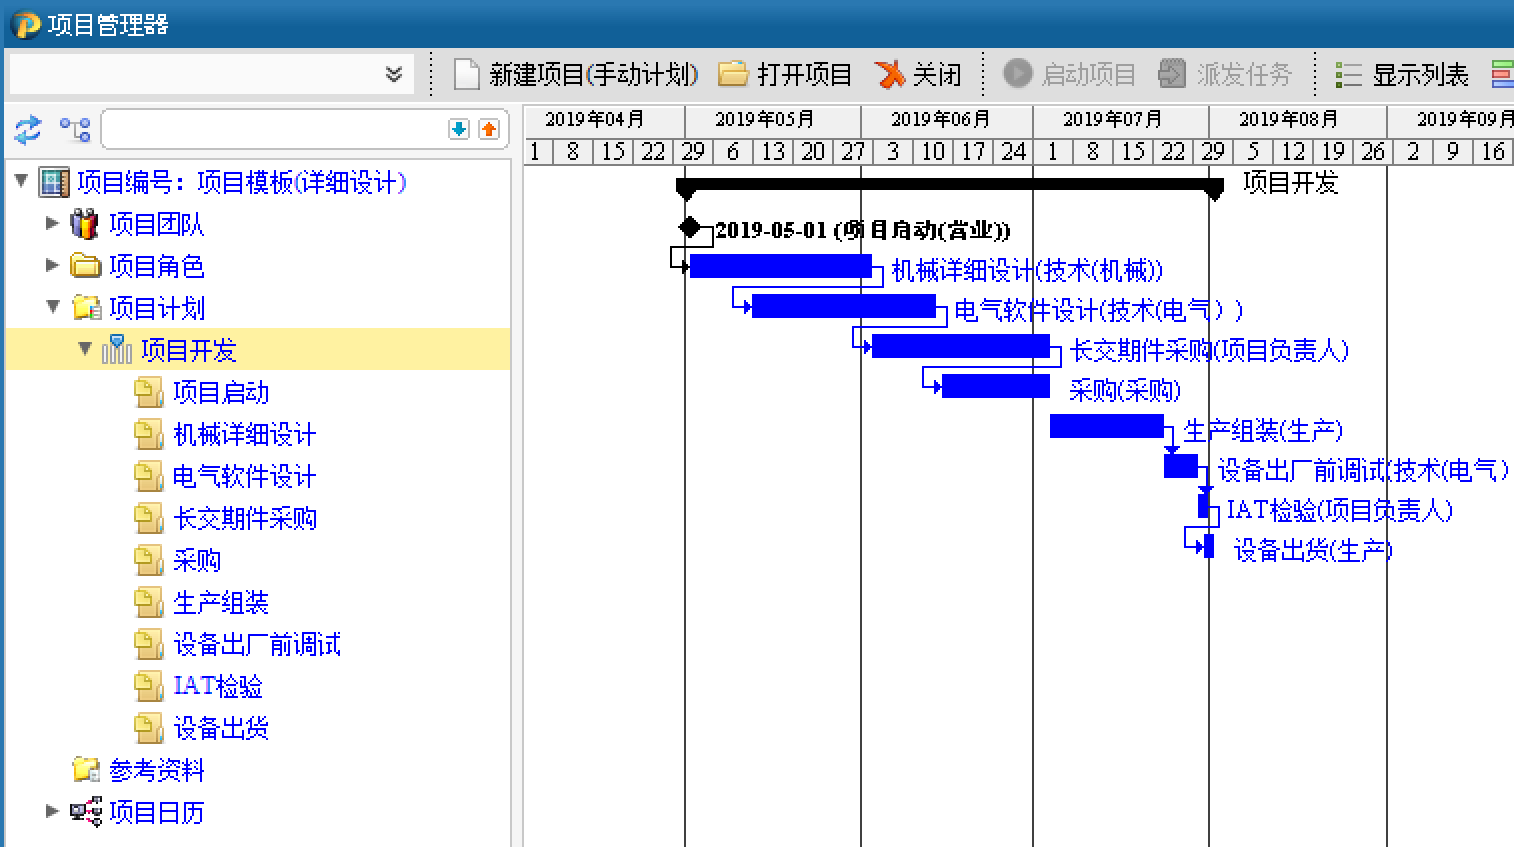The height and width of the screenshot is (847, 1514).
Task: Click the 采购 Gantt bar
Action: (996, 386)
